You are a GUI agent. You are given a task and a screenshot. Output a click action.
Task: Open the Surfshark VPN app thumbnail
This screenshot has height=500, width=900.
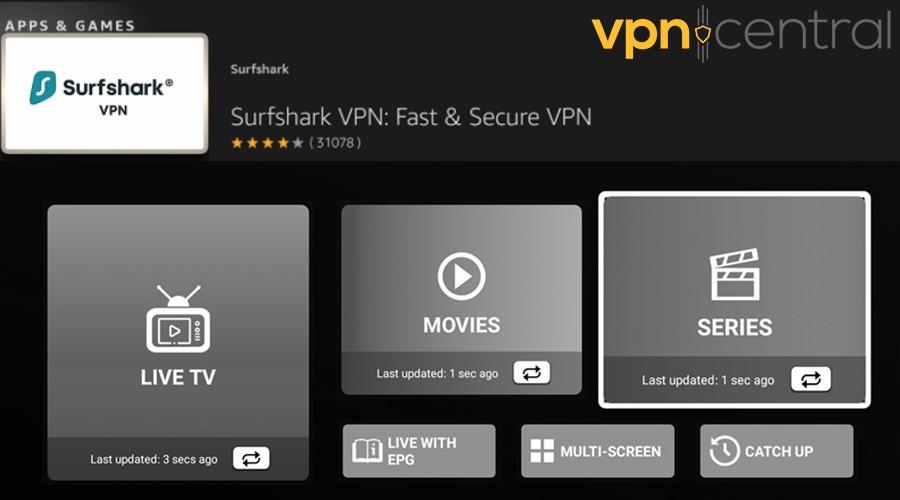coord(104,94)
